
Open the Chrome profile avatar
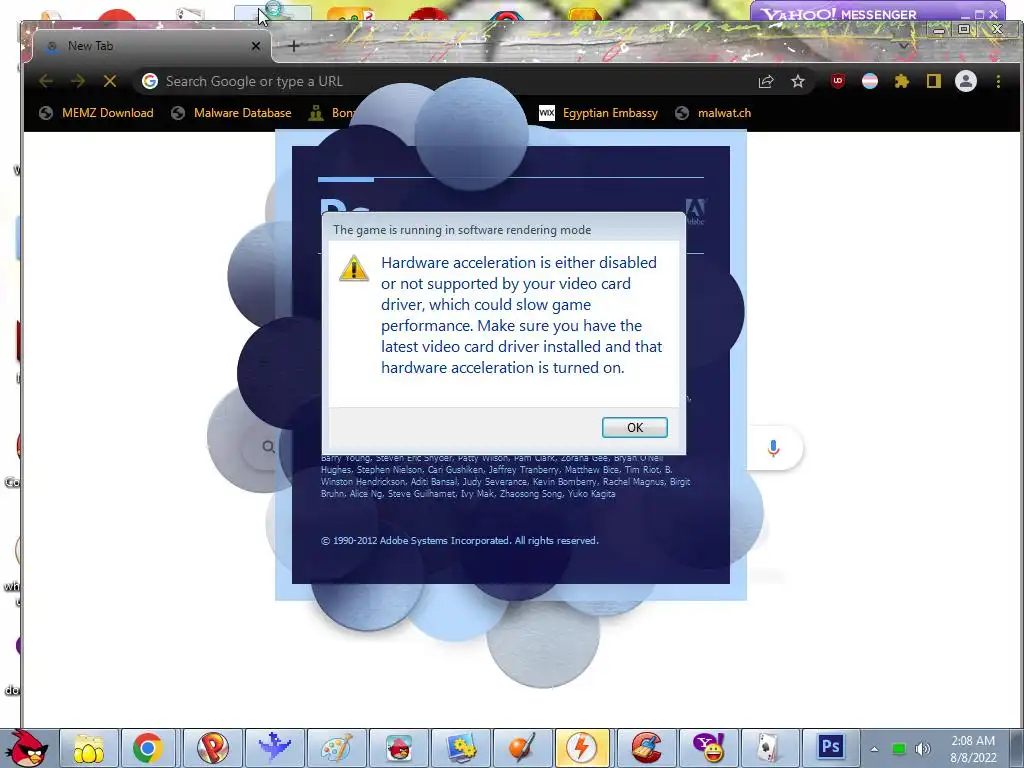(965, 81)
